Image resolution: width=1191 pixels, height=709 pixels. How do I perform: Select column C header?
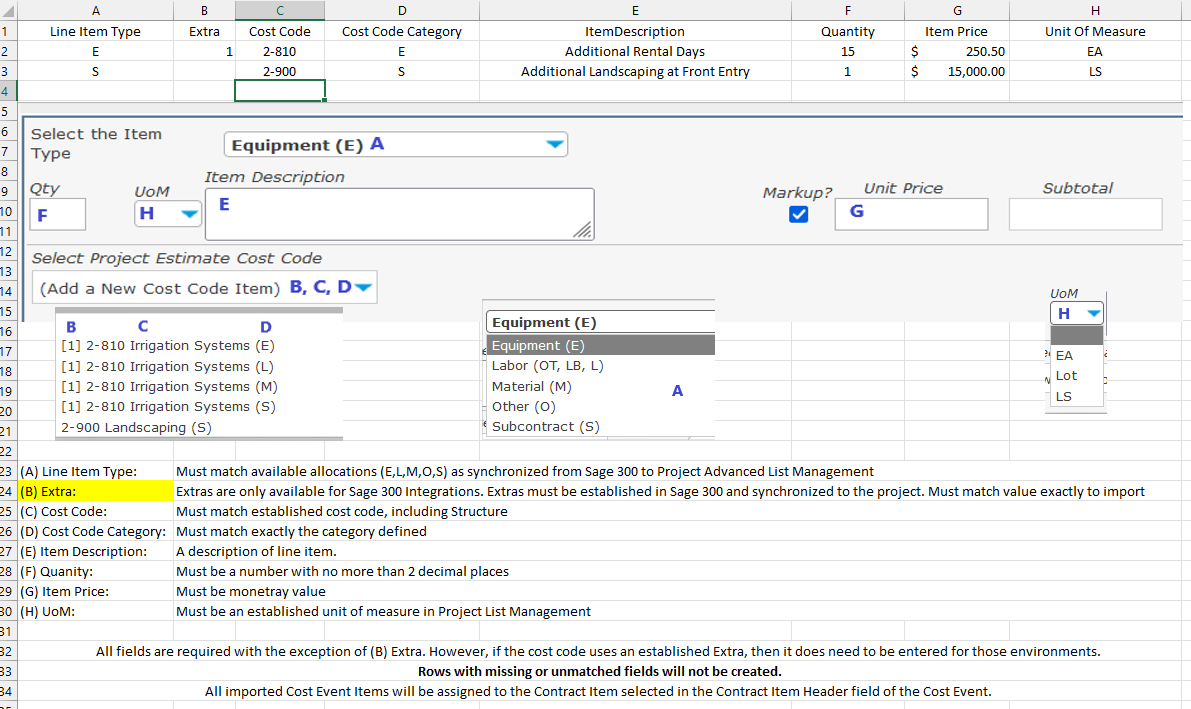coord(280,11)
